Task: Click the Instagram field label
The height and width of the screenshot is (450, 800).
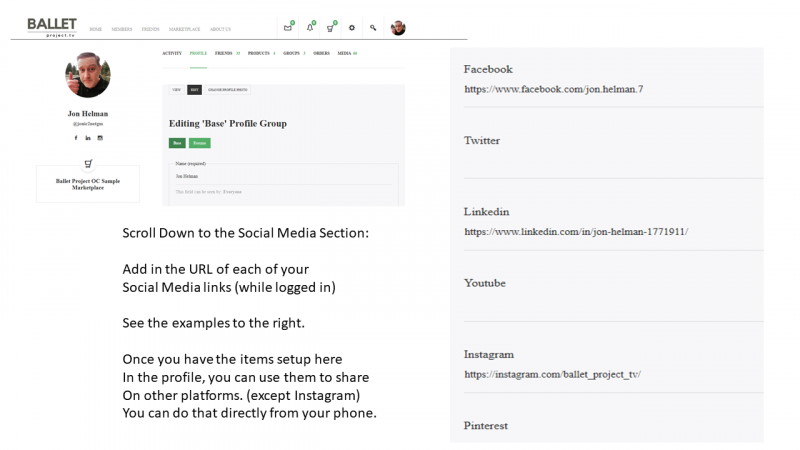Action: coord(489,355)
